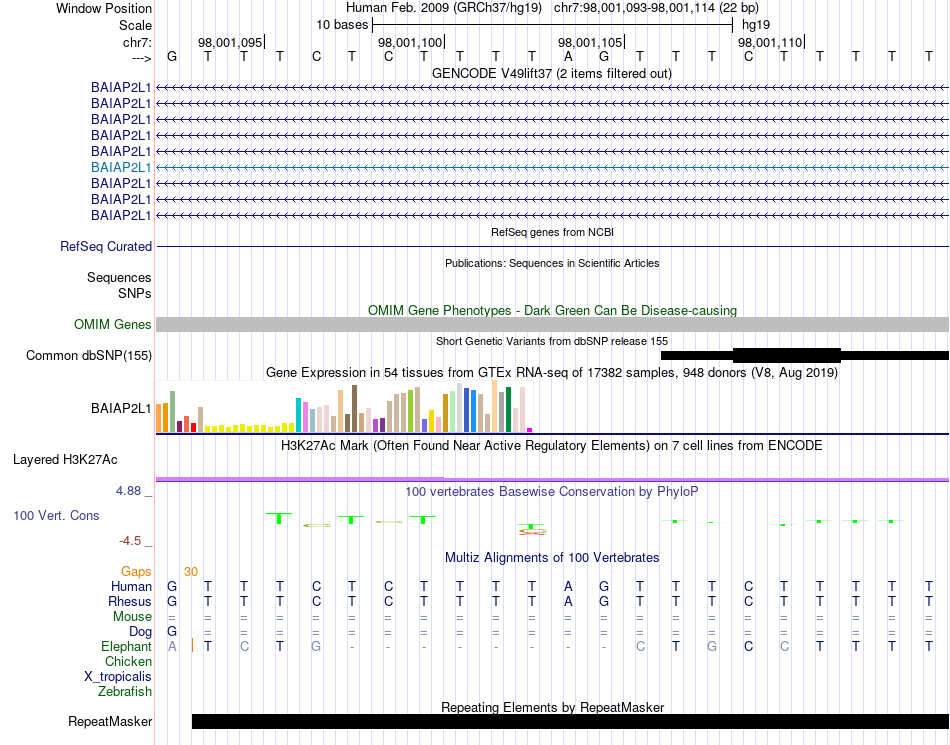Click the A base in the ruler sequence row
Screen dimensions: 950x745
[568, 57]
